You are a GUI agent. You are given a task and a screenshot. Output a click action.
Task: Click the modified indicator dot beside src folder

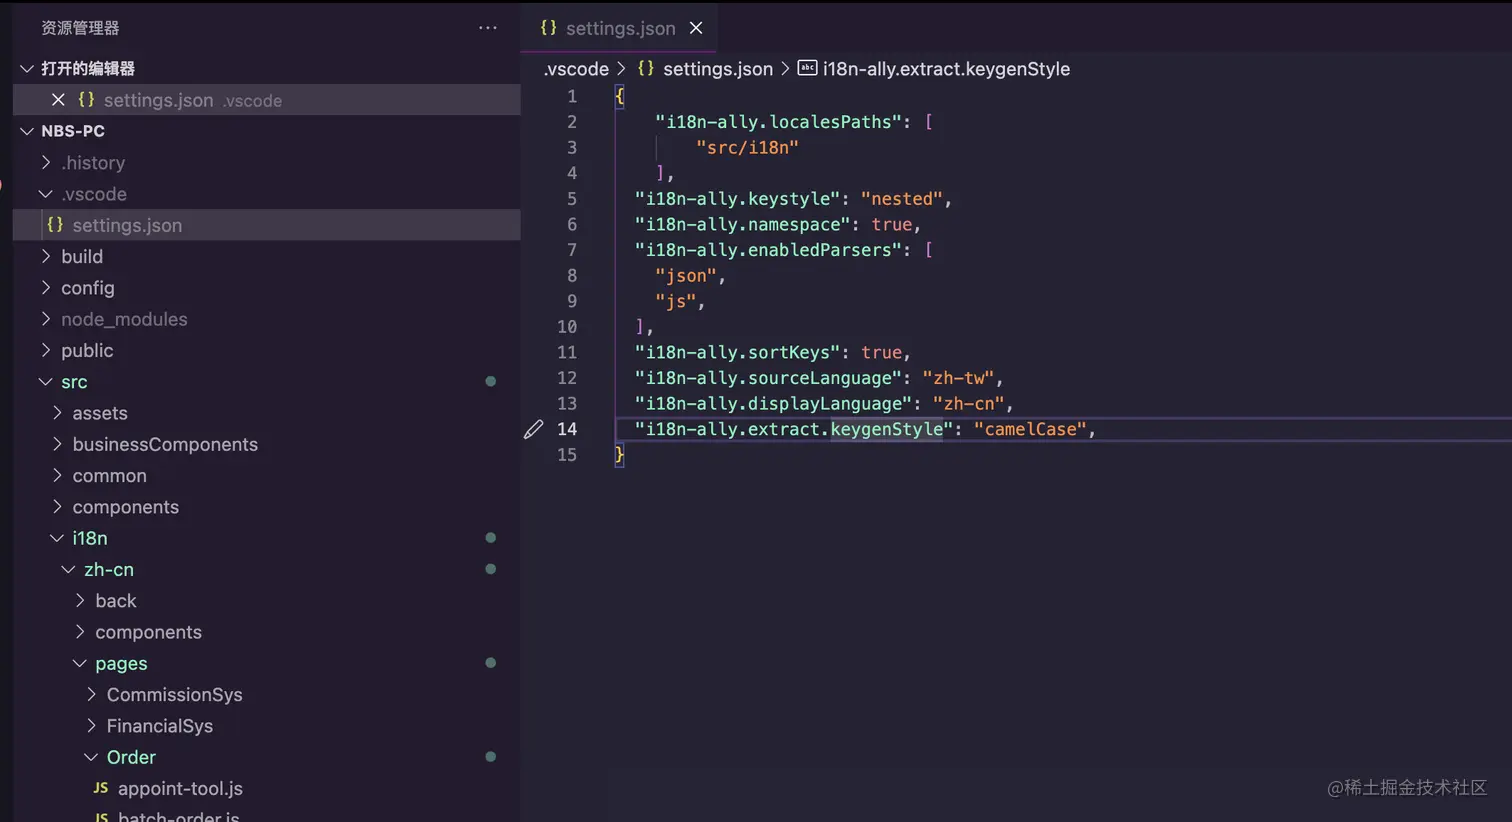point(490,381)
